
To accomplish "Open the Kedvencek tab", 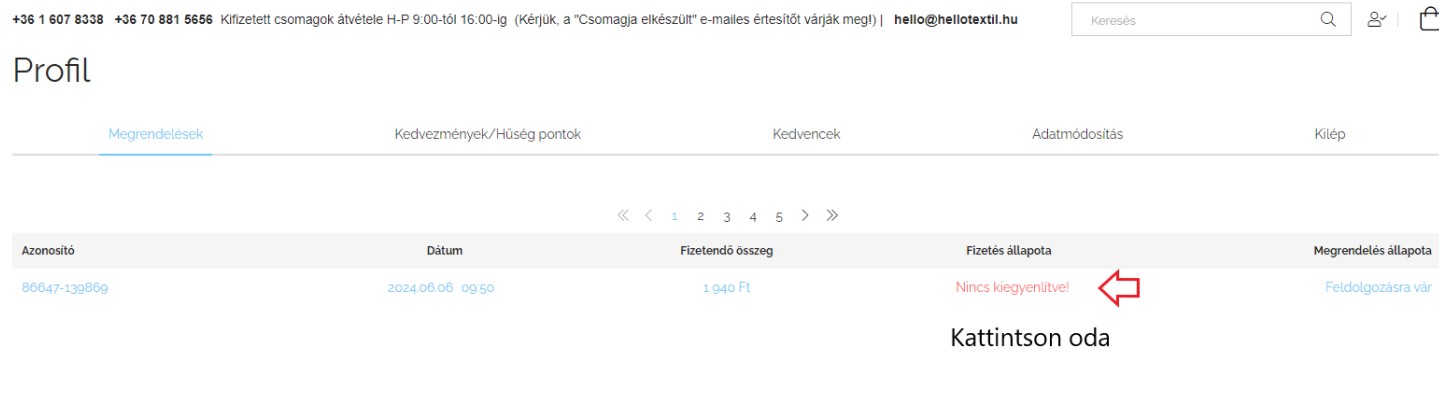I will (x=806, y=134).
